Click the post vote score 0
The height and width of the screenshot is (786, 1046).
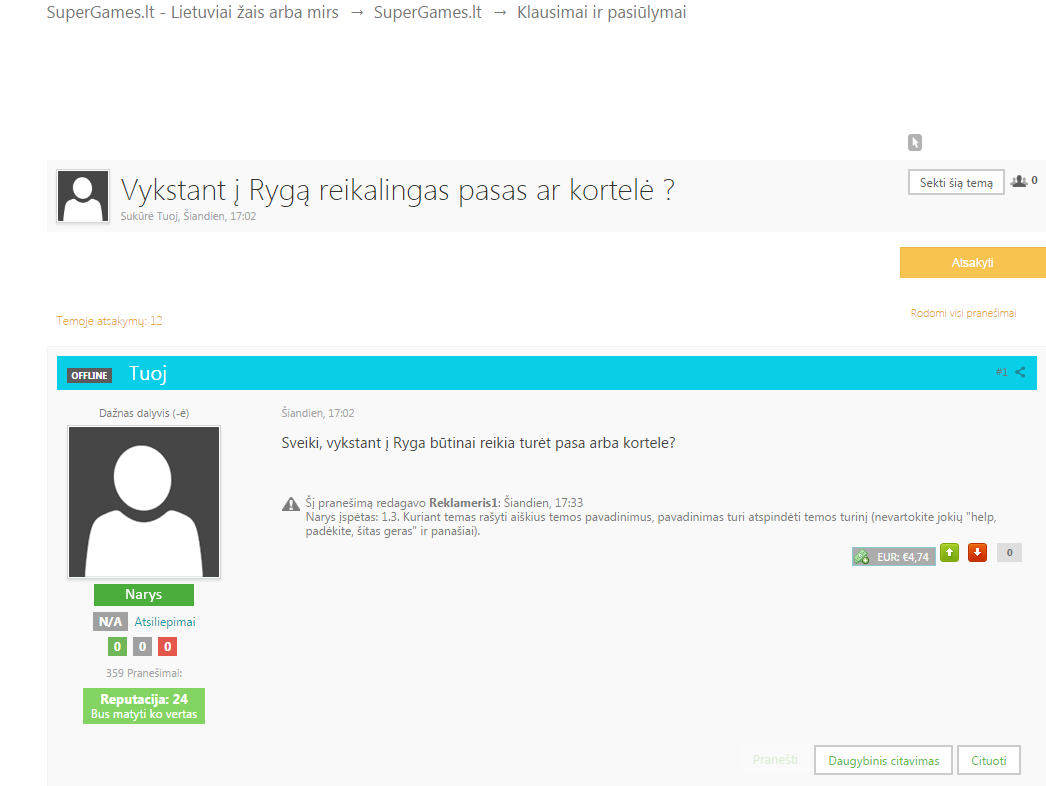pyautogui.click(x=1009, y=552)
